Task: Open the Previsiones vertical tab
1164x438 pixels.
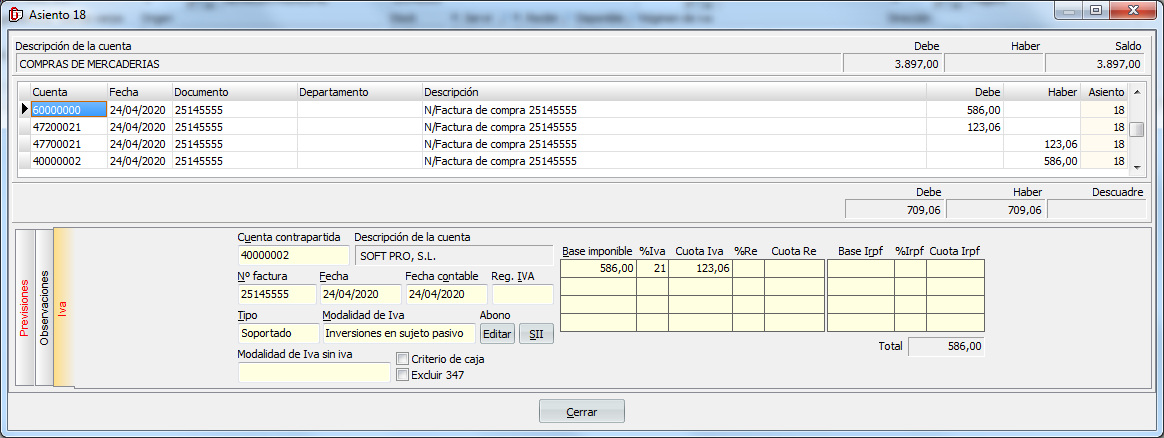Action: pos(25,308)
